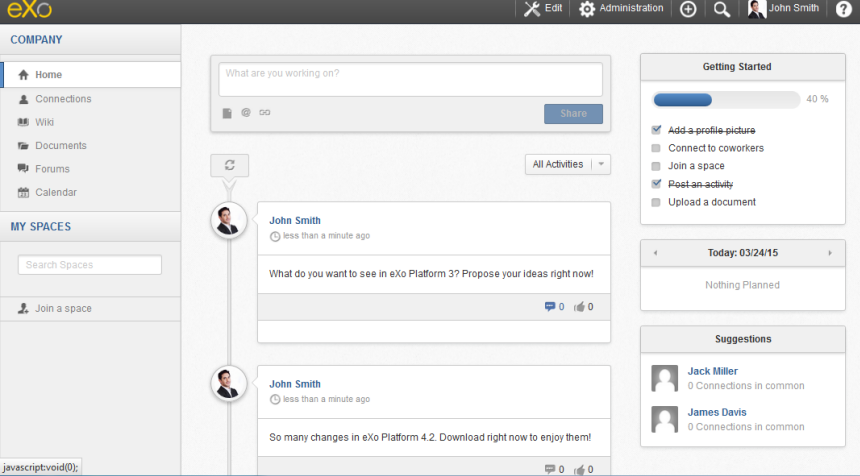Click the help question mark icon
860x476 pixels.
coord(844,9)
